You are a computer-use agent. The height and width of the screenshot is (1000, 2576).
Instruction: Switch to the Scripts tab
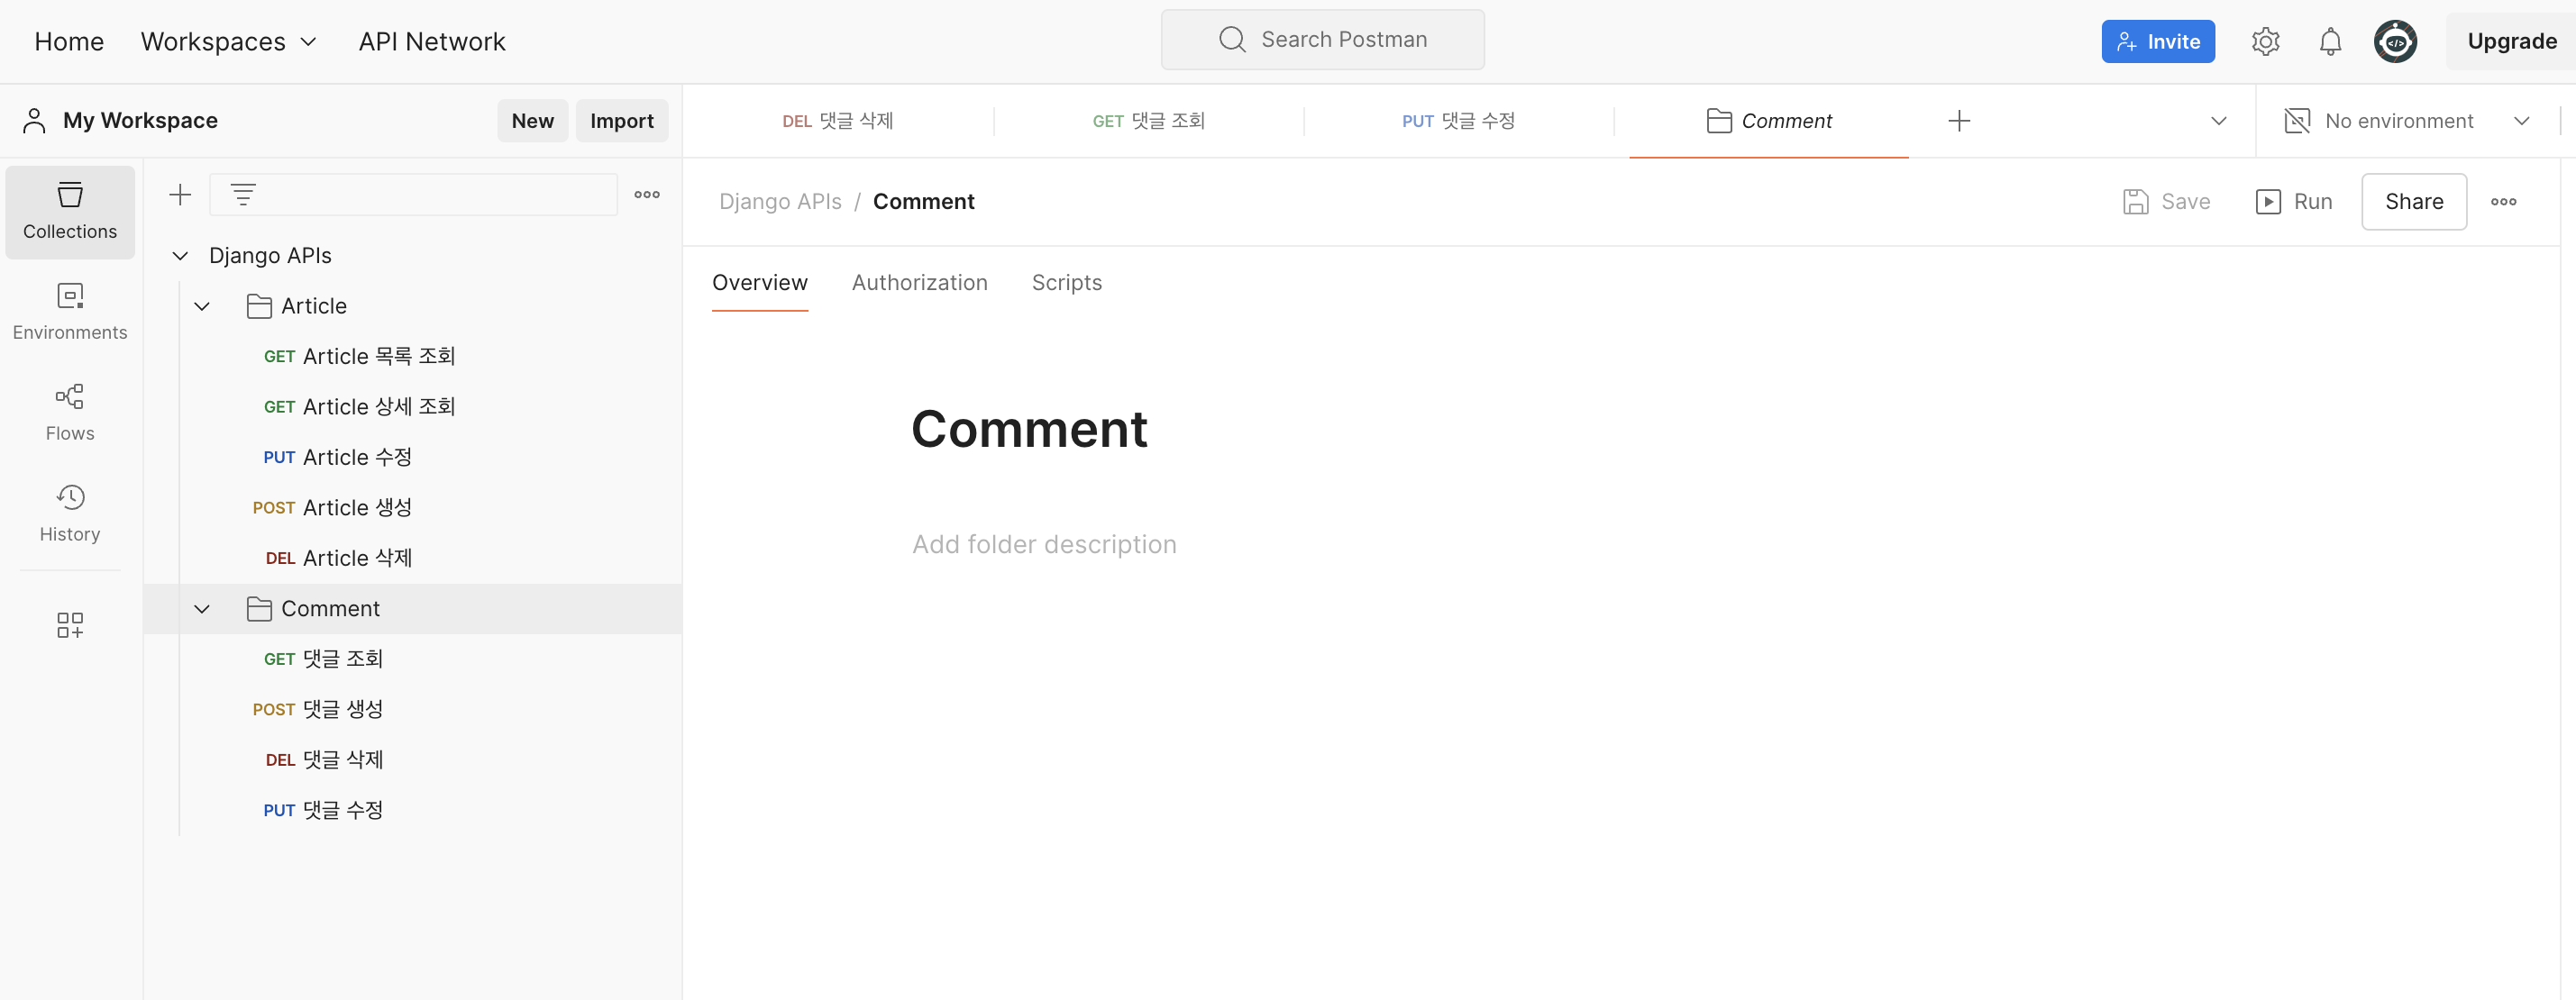click(1066, 283)
